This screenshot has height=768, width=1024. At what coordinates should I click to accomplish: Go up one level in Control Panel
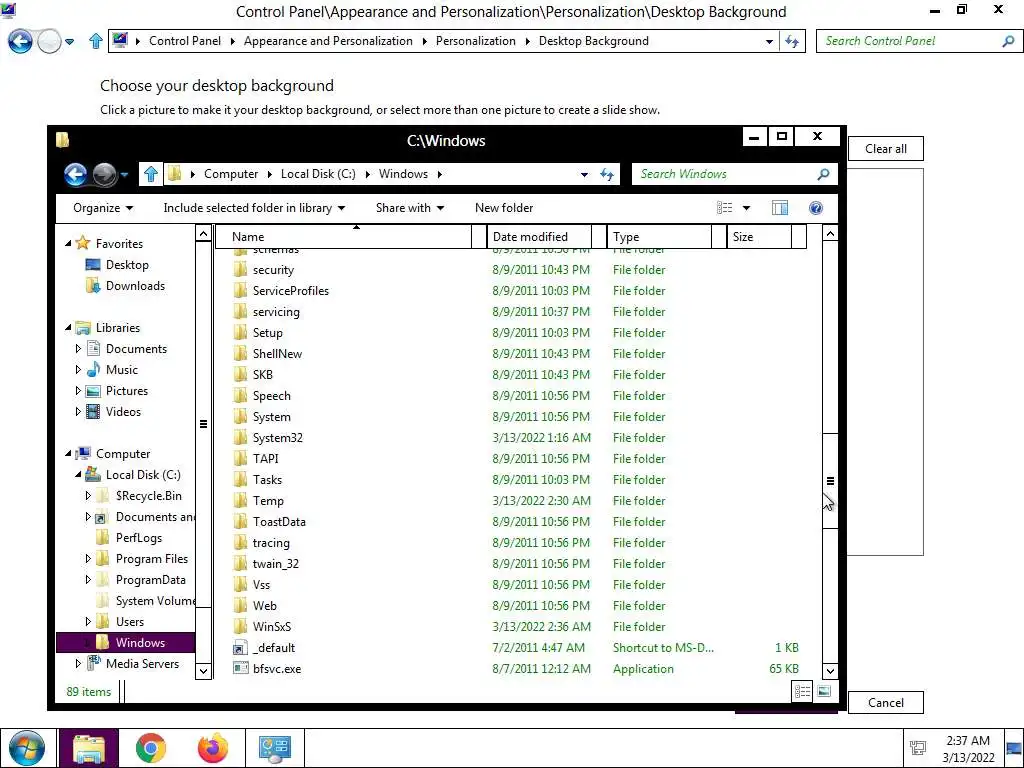point(96,41)
